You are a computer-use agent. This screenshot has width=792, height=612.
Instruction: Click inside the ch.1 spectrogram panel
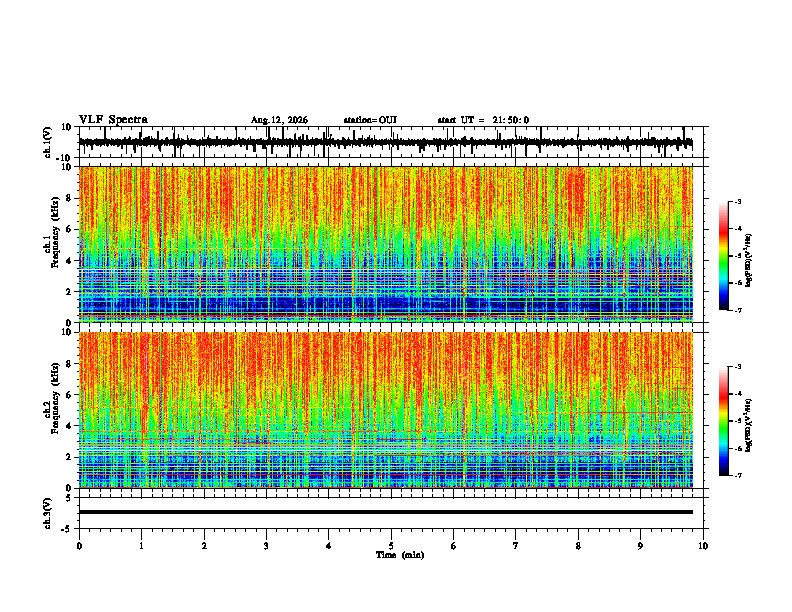coord(386,244)
